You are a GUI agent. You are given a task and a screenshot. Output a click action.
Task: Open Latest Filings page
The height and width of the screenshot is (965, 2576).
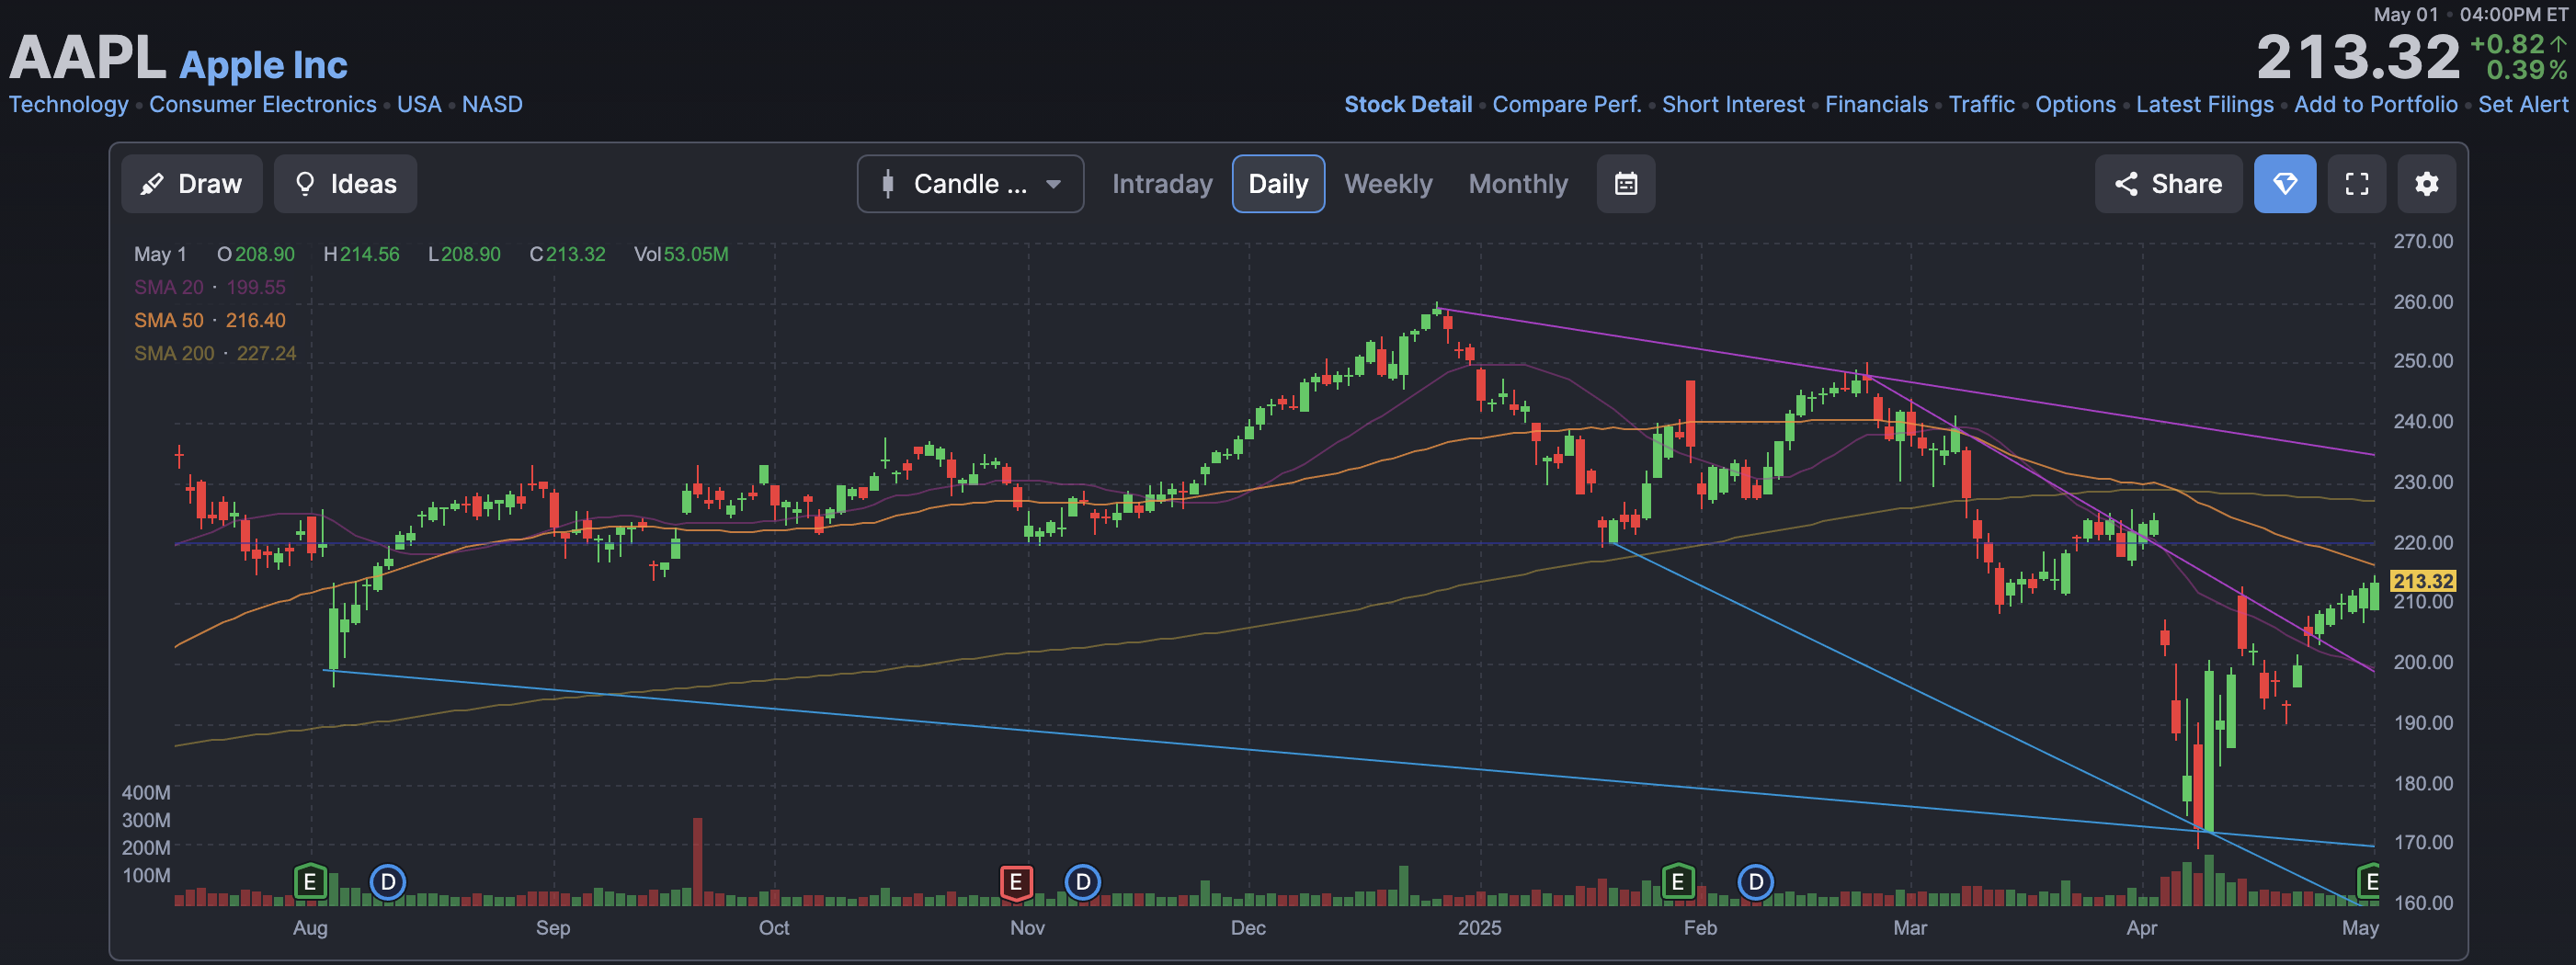2204,104
